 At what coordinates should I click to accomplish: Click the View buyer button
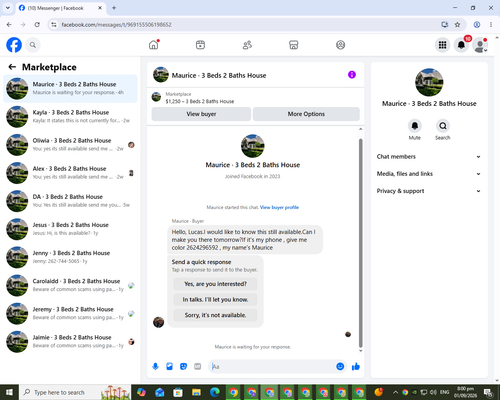201,114
